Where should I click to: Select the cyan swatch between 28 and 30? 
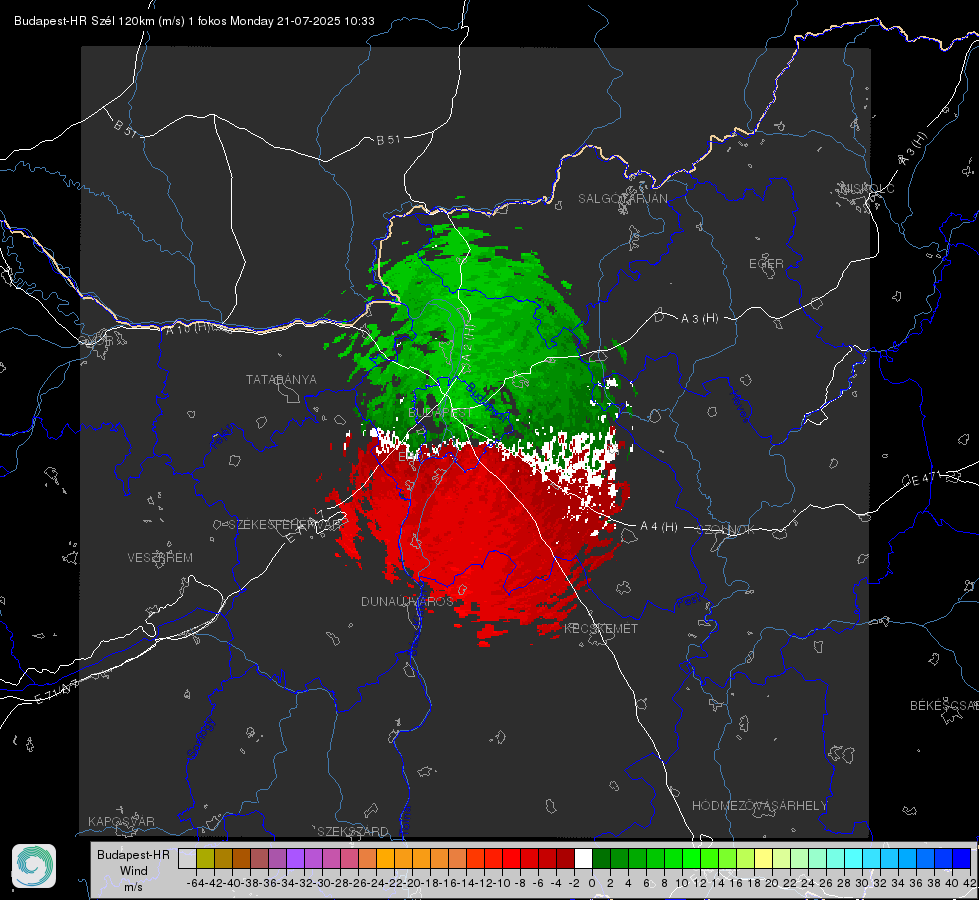click(854, 859)
